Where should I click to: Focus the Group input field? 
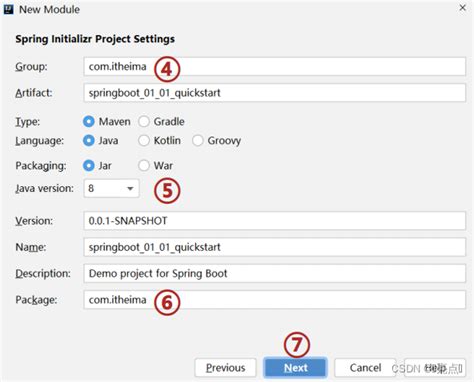coord(275,67)
